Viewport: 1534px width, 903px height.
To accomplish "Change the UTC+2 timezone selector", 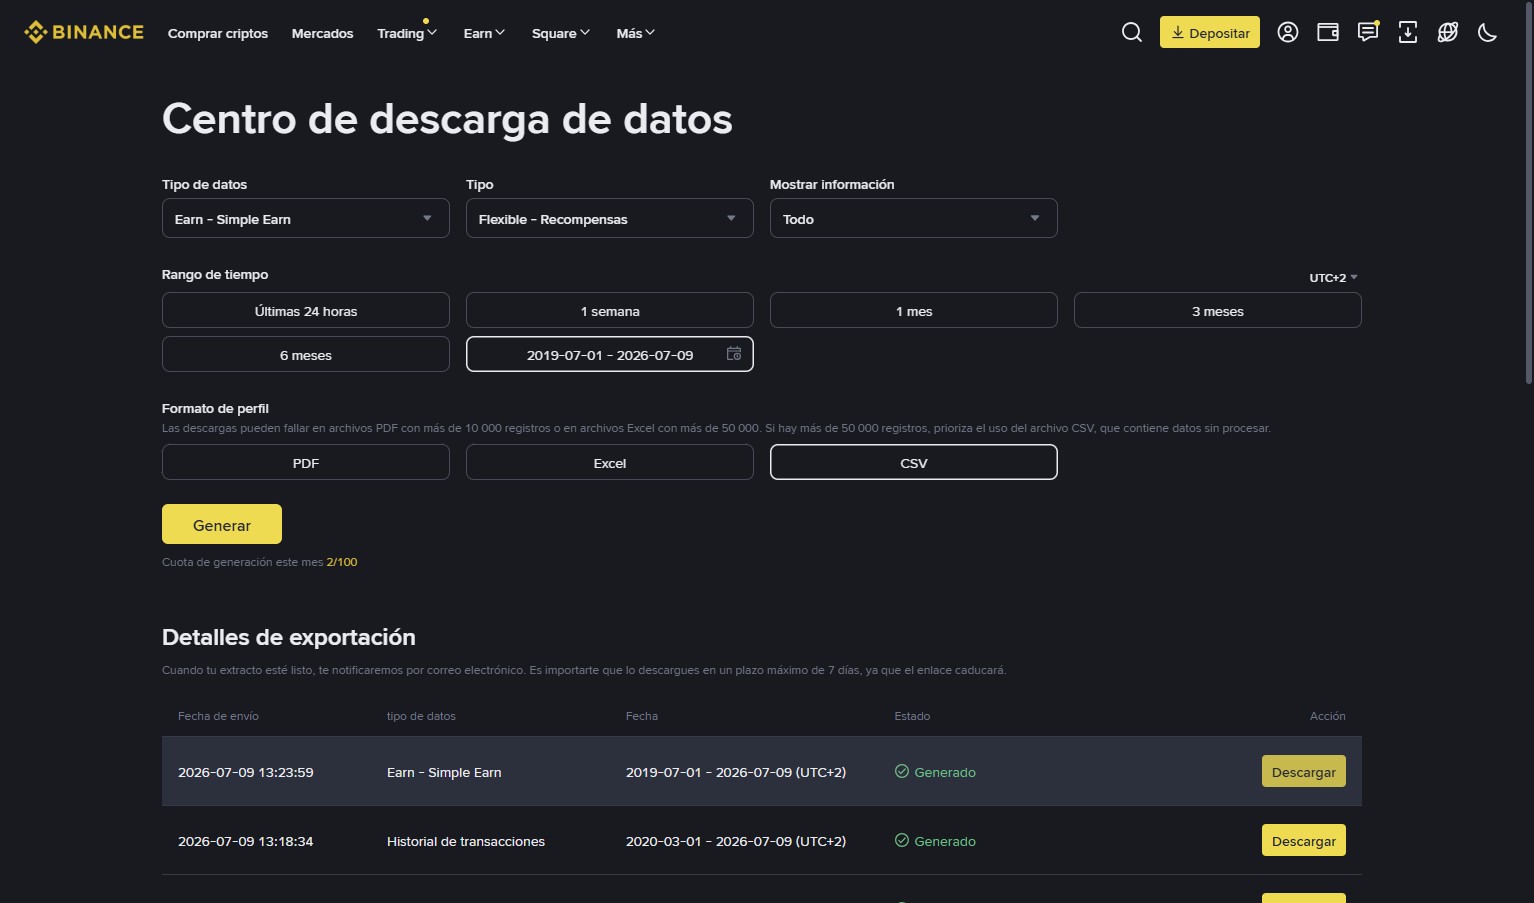I will tap(1334, 278).
